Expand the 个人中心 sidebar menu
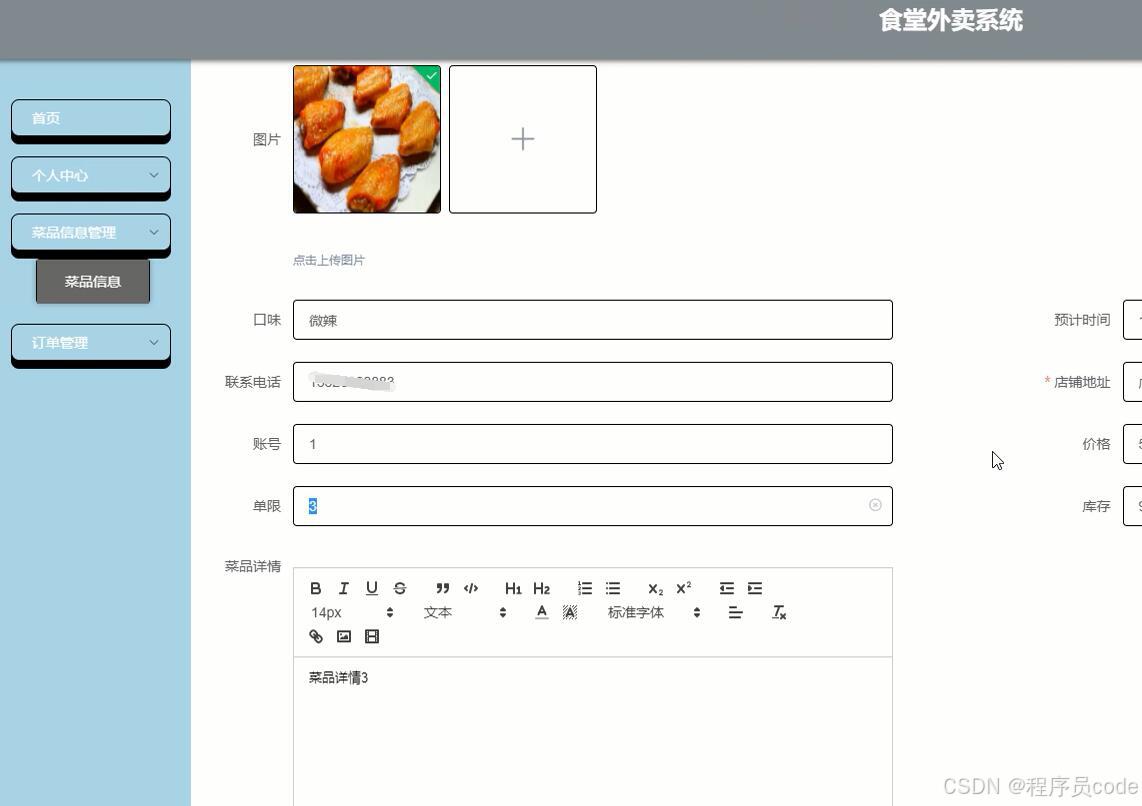 pos(91,175)
